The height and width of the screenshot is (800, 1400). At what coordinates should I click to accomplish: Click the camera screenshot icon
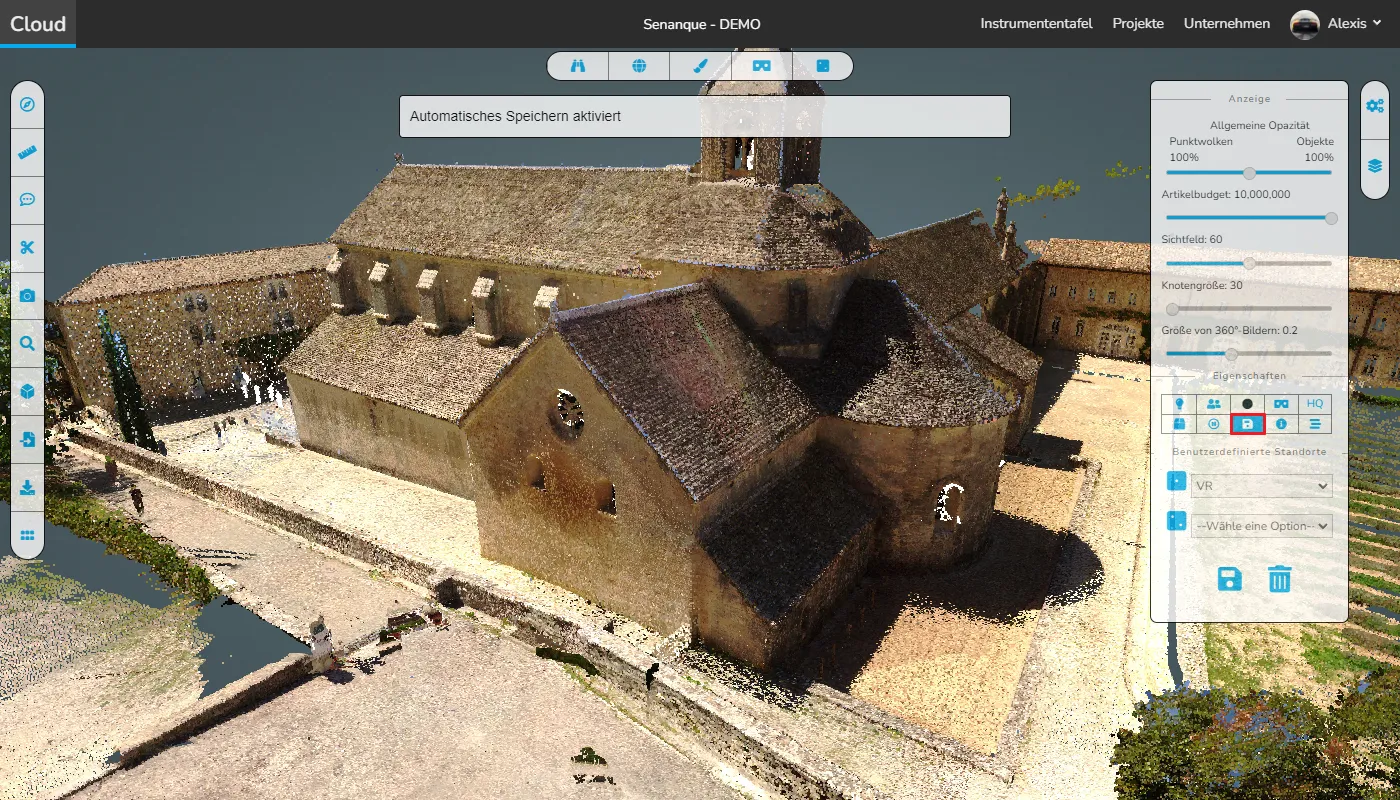[27, 296]
